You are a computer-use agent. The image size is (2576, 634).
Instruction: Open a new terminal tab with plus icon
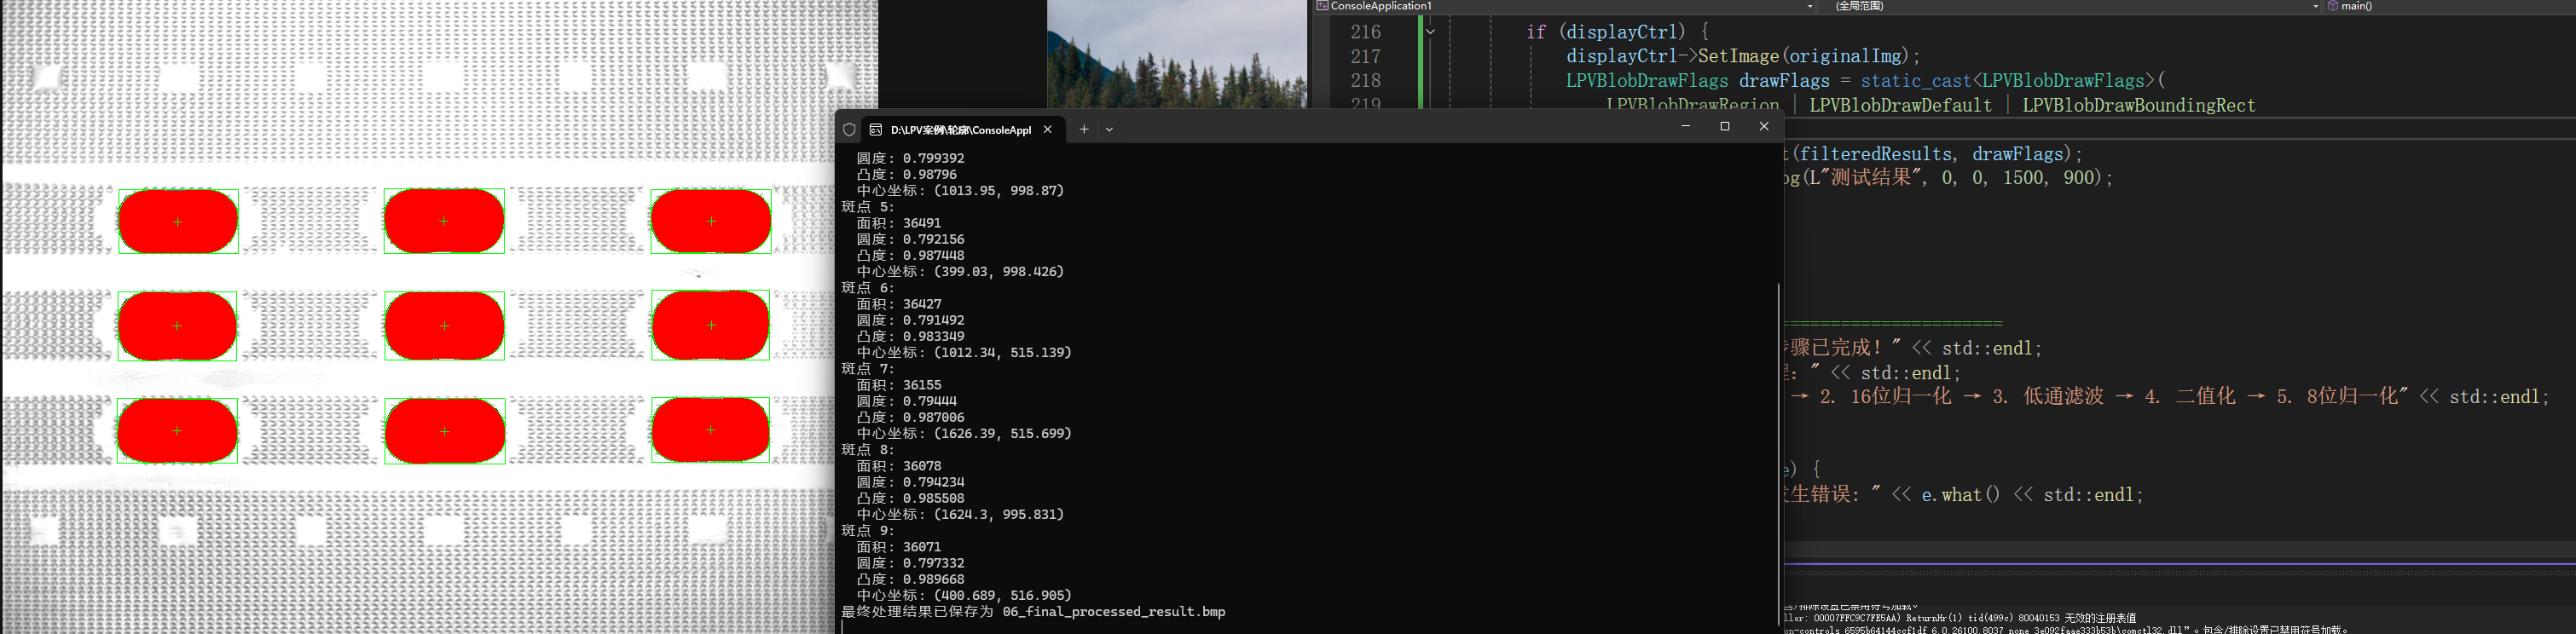pyautogui.click(x=1084, y=129)
